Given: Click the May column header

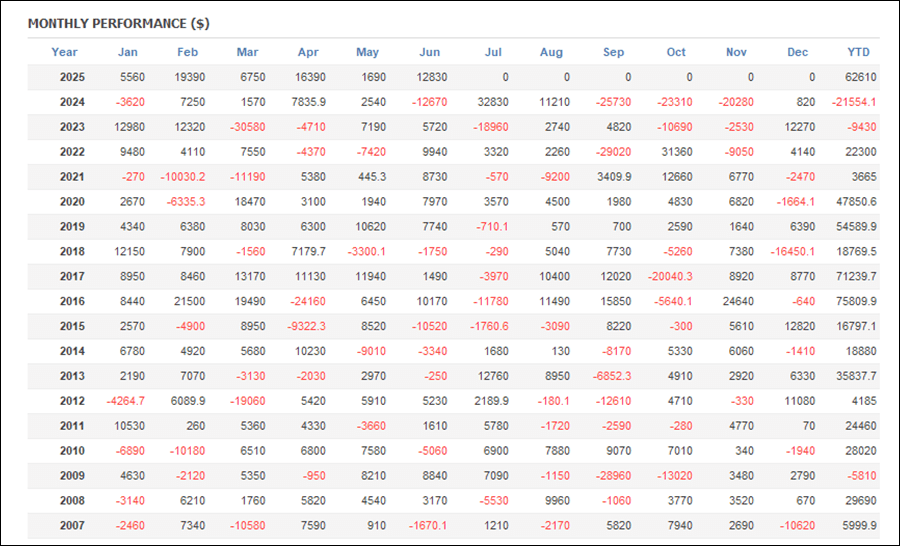Looking at the screenshot, I should coord(367,52).
